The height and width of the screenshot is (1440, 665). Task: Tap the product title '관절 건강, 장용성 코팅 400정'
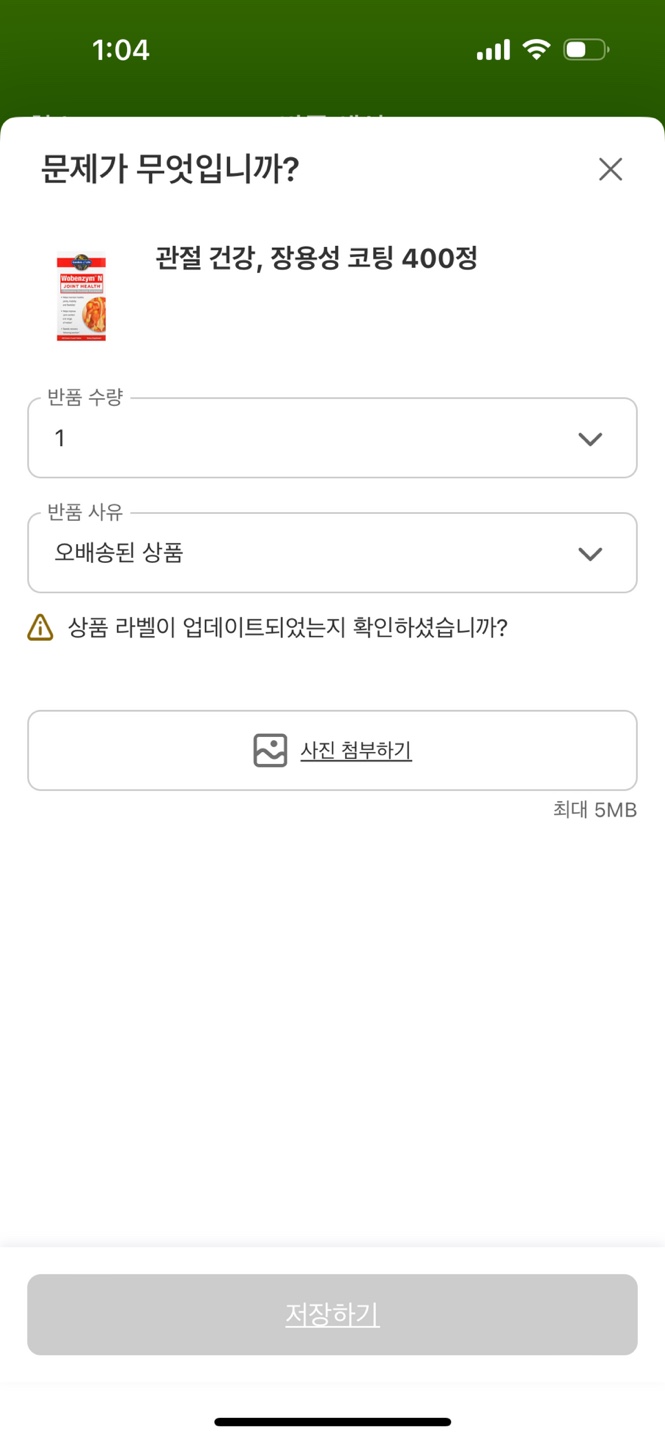pos(316,259)
